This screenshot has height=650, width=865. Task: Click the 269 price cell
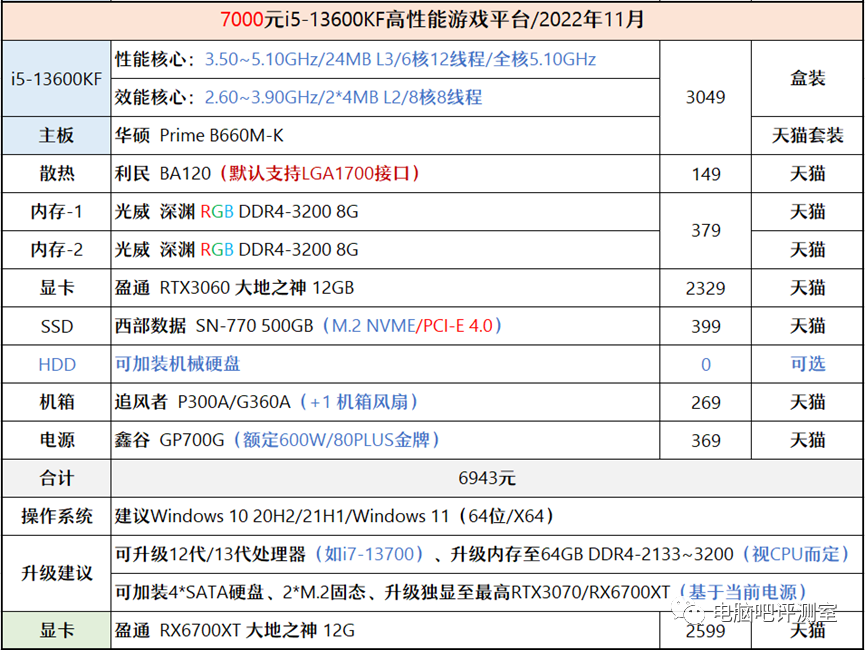pos(706,402)
